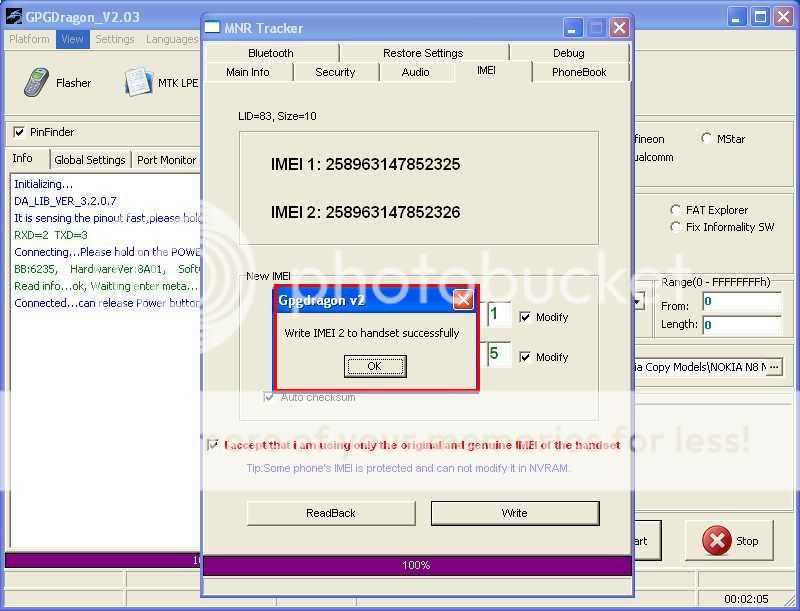Toggle Modify checkbox beside the '5' field
The height and width of the screenshot is (611, 800).
(x=524, y=357)
